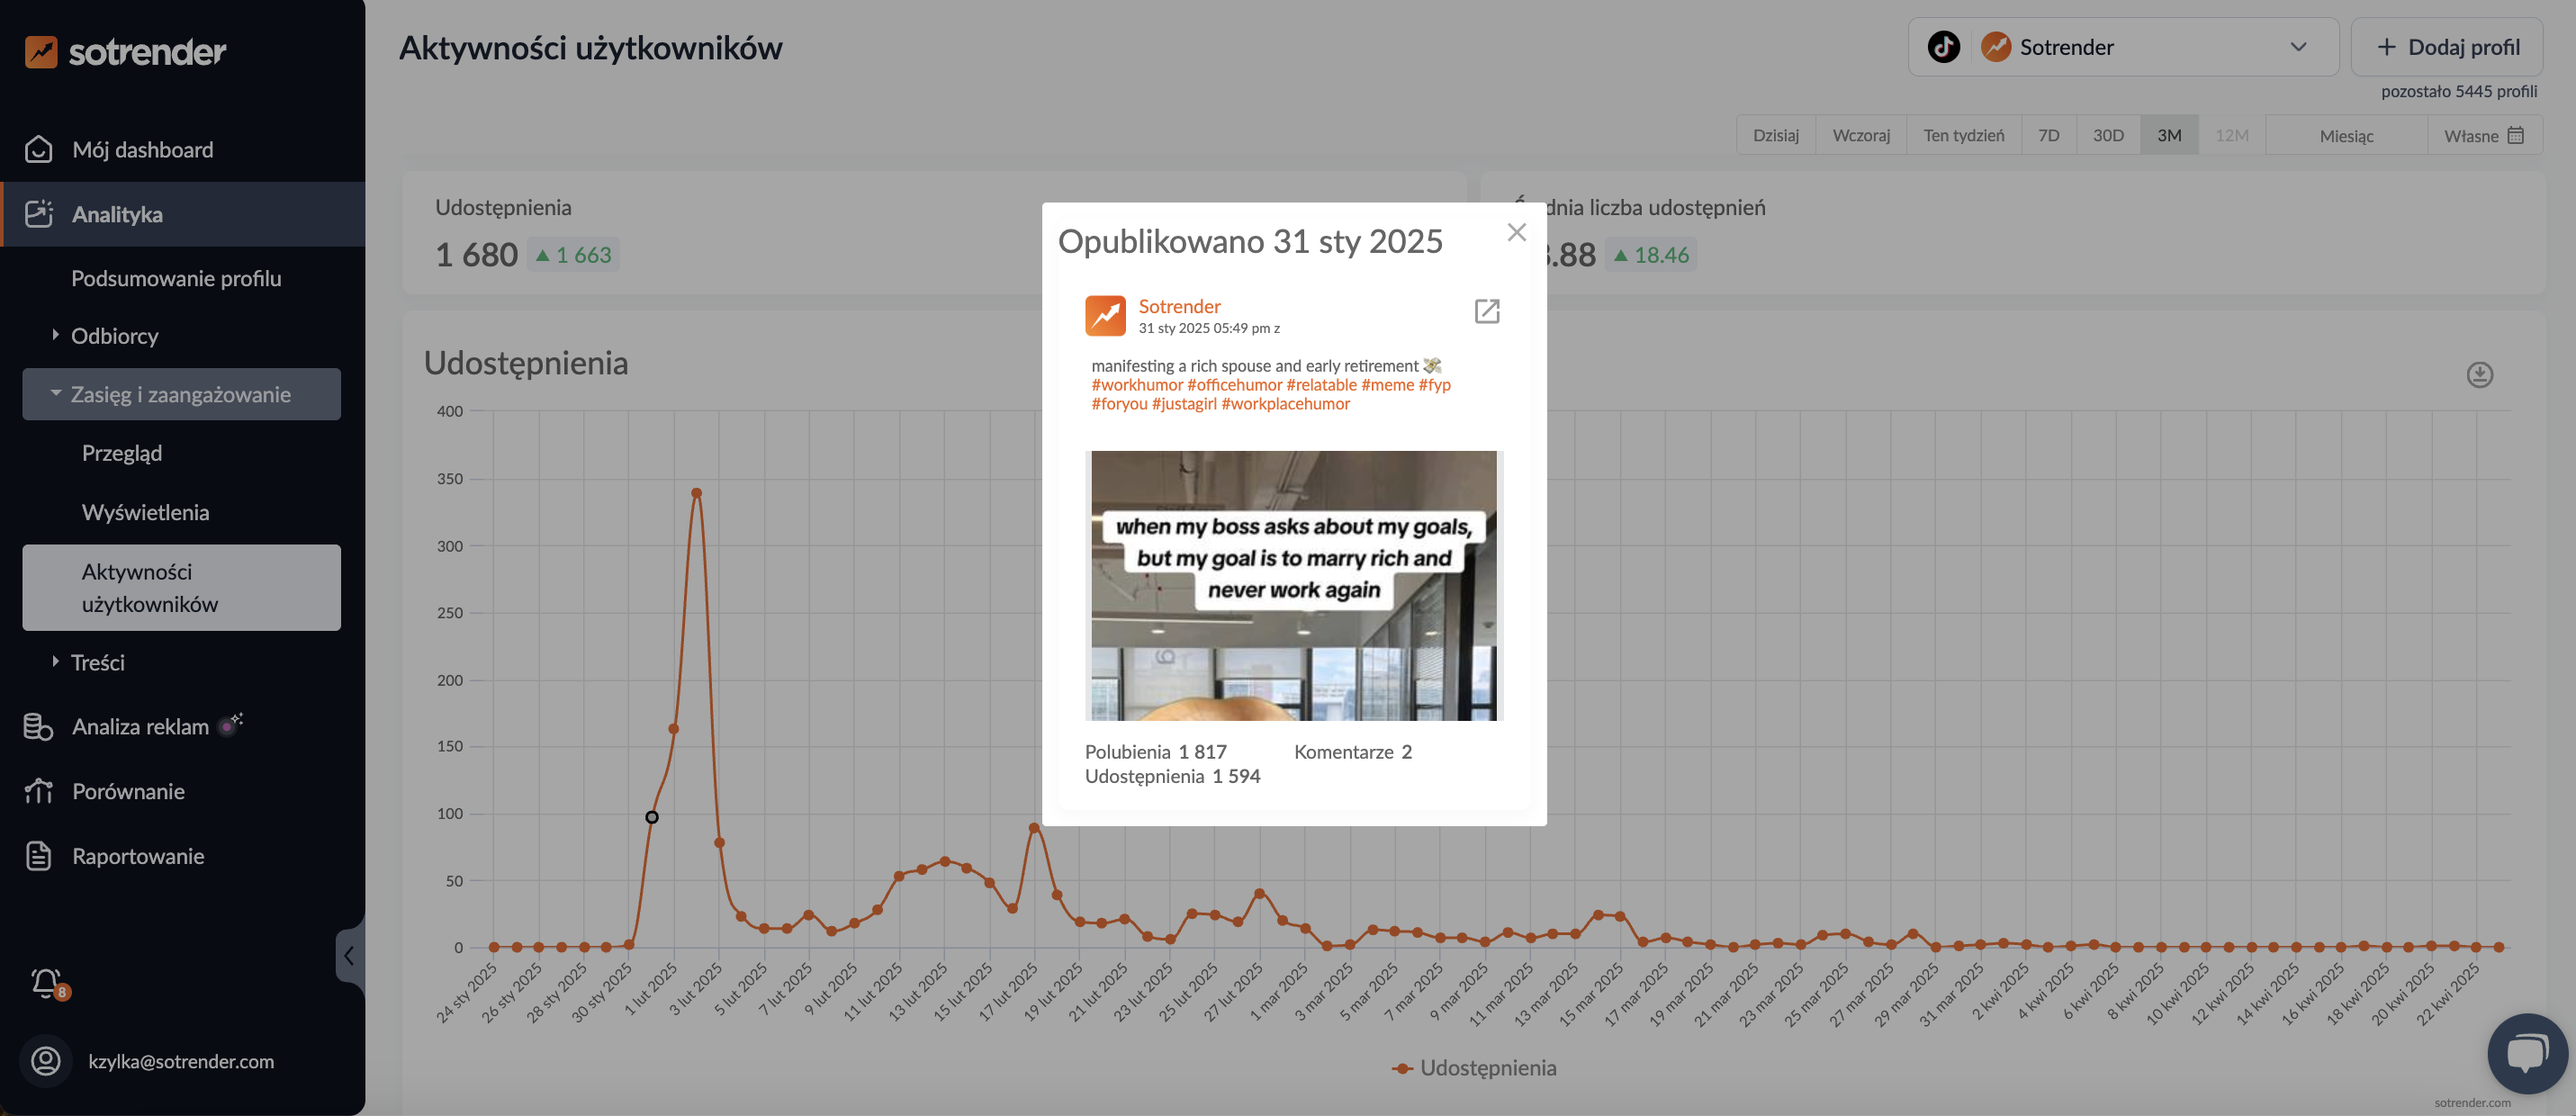2576x1116 pixels.
Task: Select the 7D time range
Action: (2048, 135)
